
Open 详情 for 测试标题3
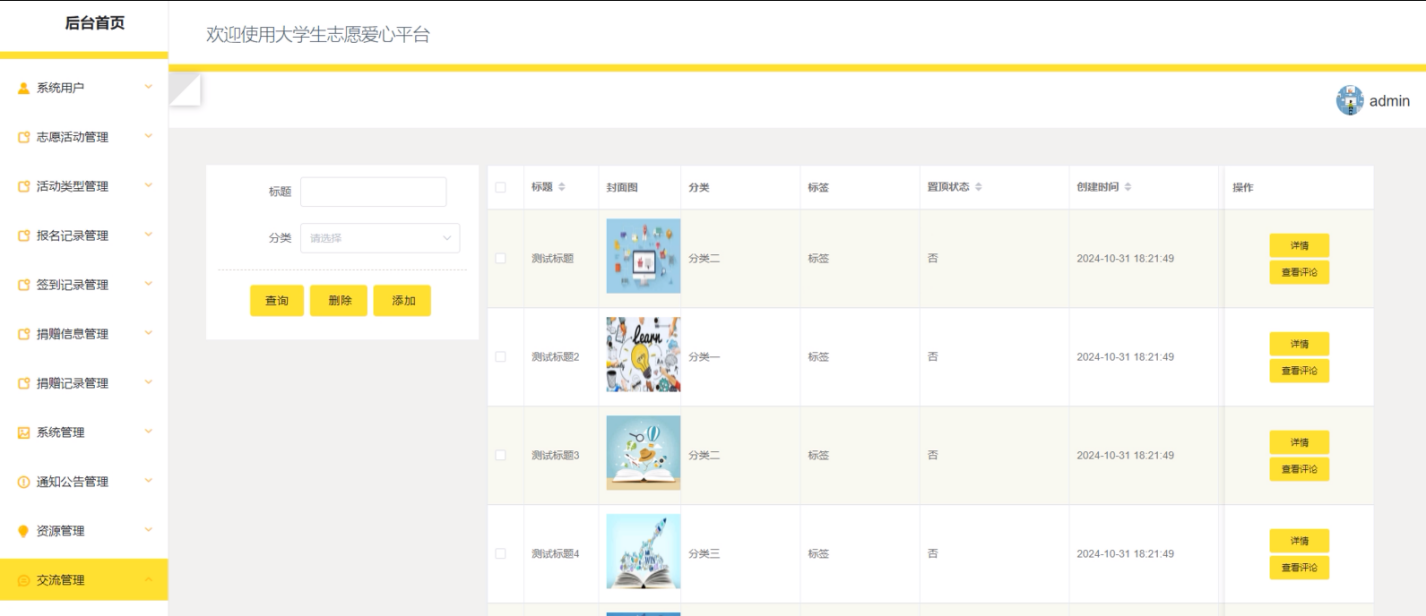1299,443
